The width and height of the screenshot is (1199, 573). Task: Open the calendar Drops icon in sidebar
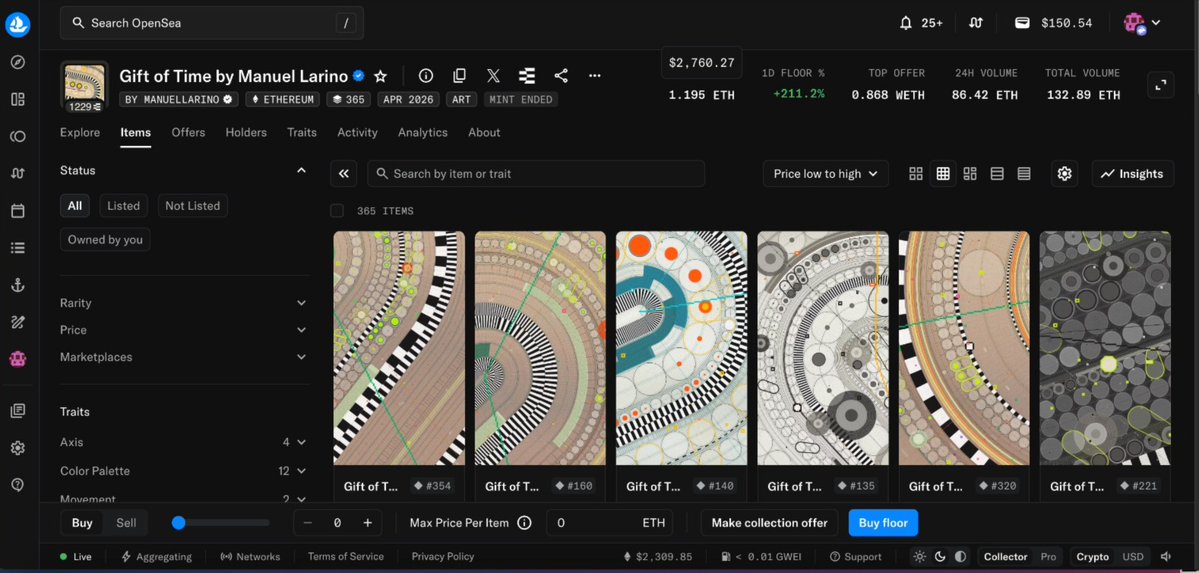point(18,210)
